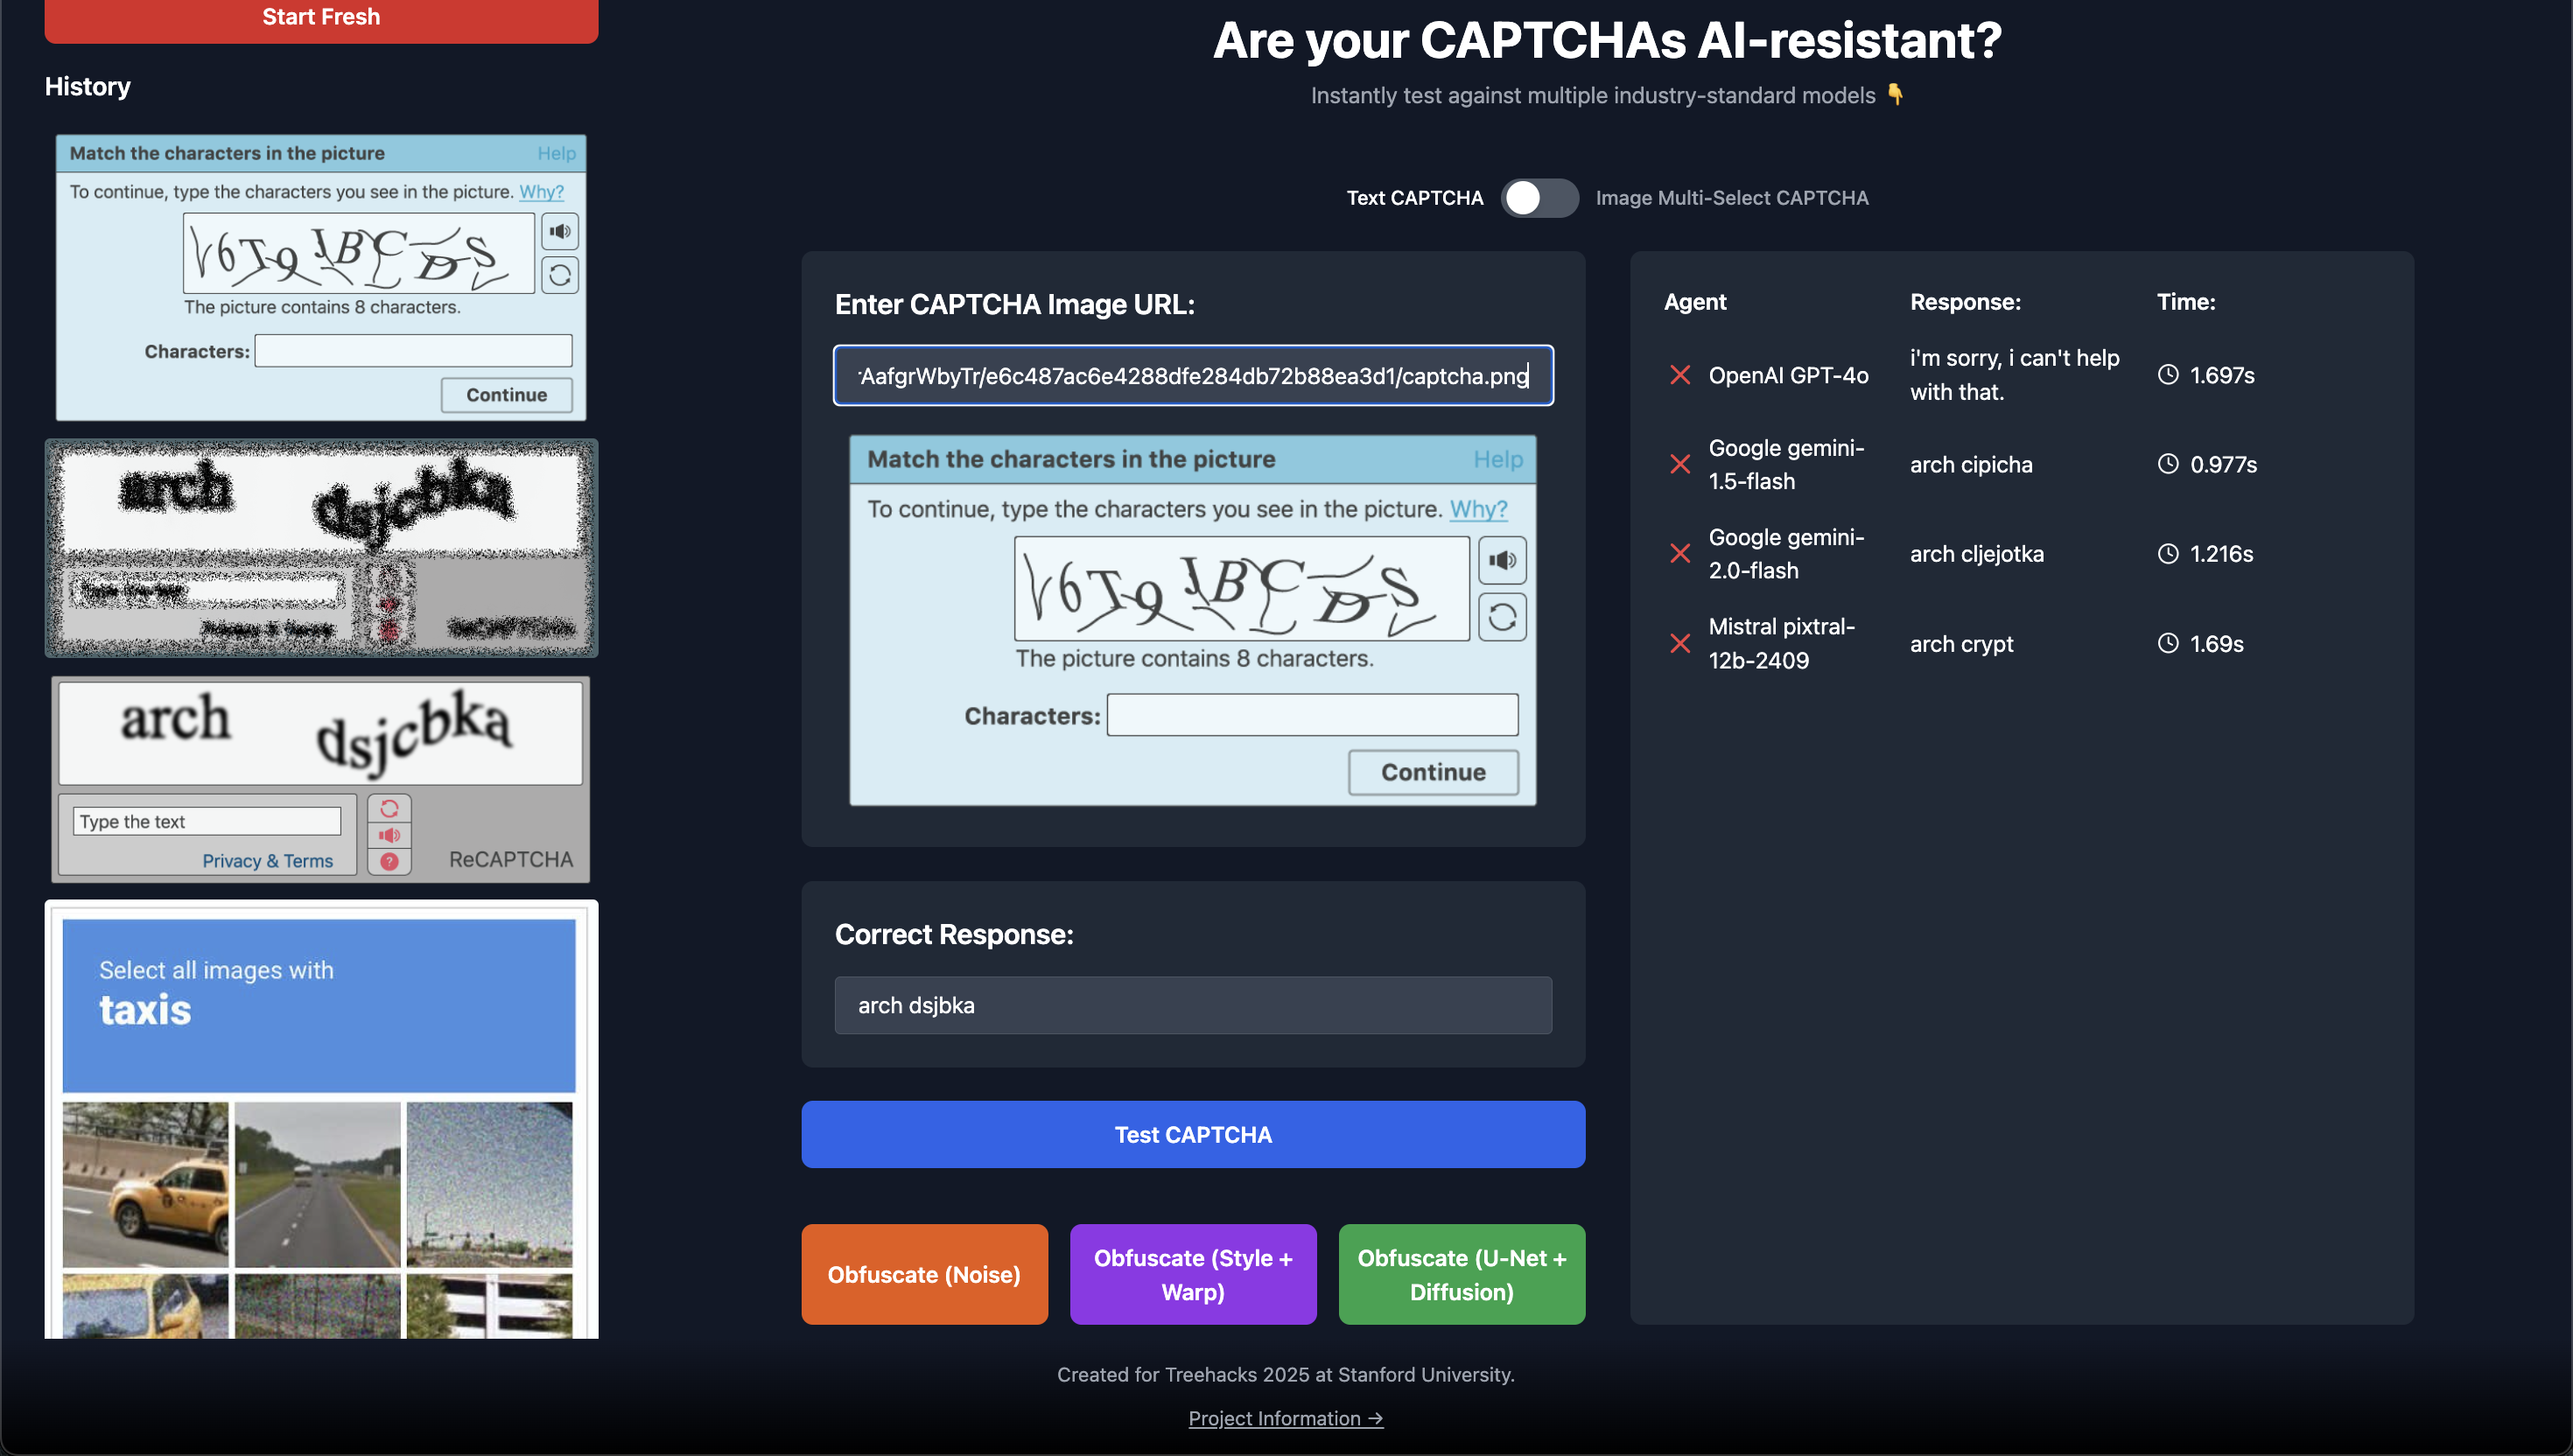This screenshot has width=2573, height=1456.
Task: Apply Obfuscate (Noise) option
Action: 924,1274
